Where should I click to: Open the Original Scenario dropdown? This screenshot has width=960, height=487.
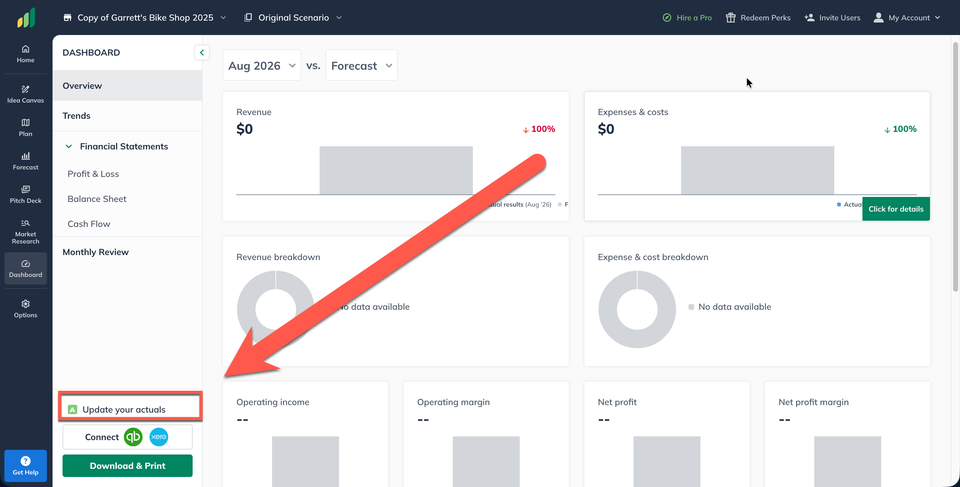pyautogui.click(x=293, y=18)
